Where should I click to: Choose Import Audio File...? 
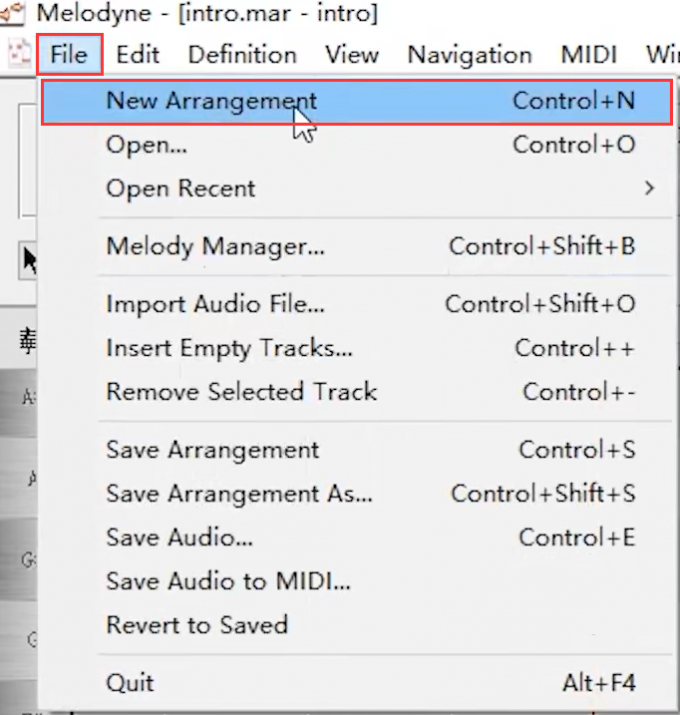(x=357, y=304)
